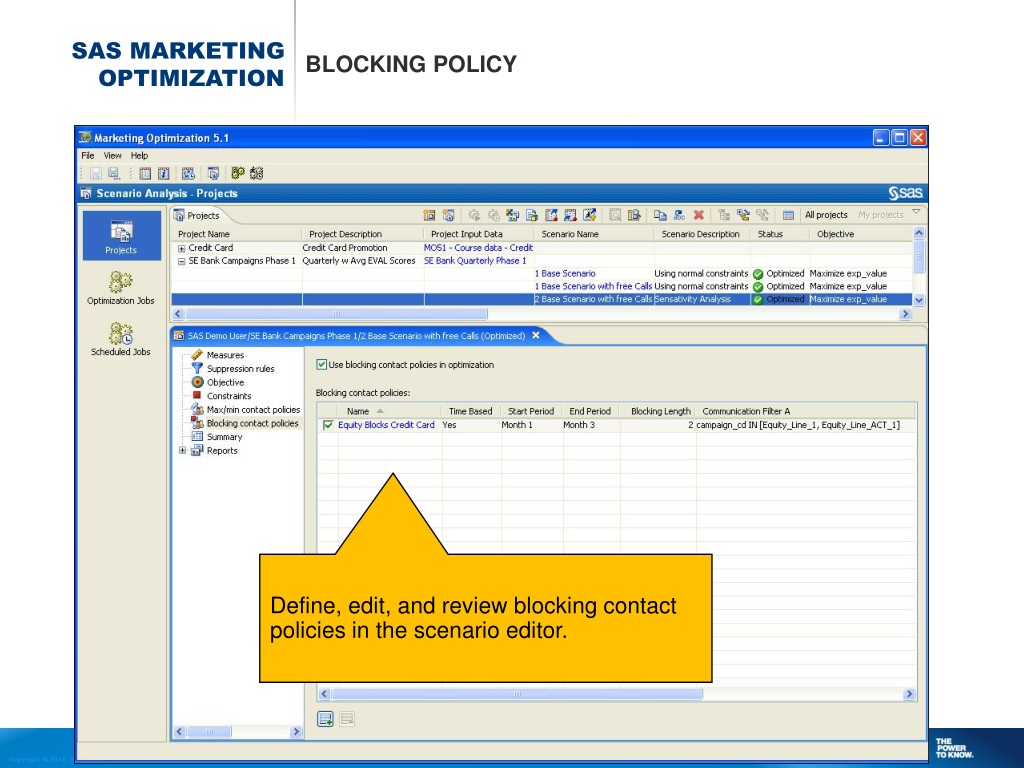Click the window copy icon in main toolbar
The width and height of the screenshot is (1024, 768).
(213, 174)
